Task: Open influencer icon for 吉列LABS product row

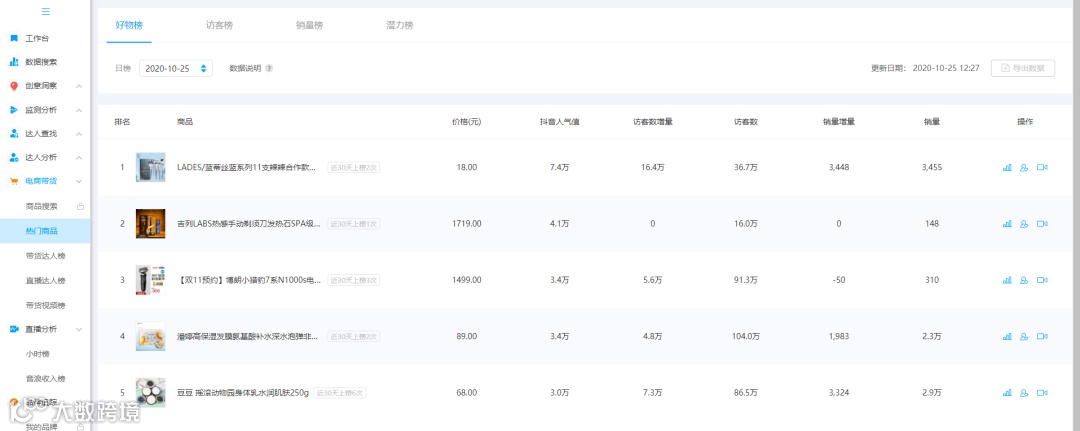Action: tap(1024, 224)
